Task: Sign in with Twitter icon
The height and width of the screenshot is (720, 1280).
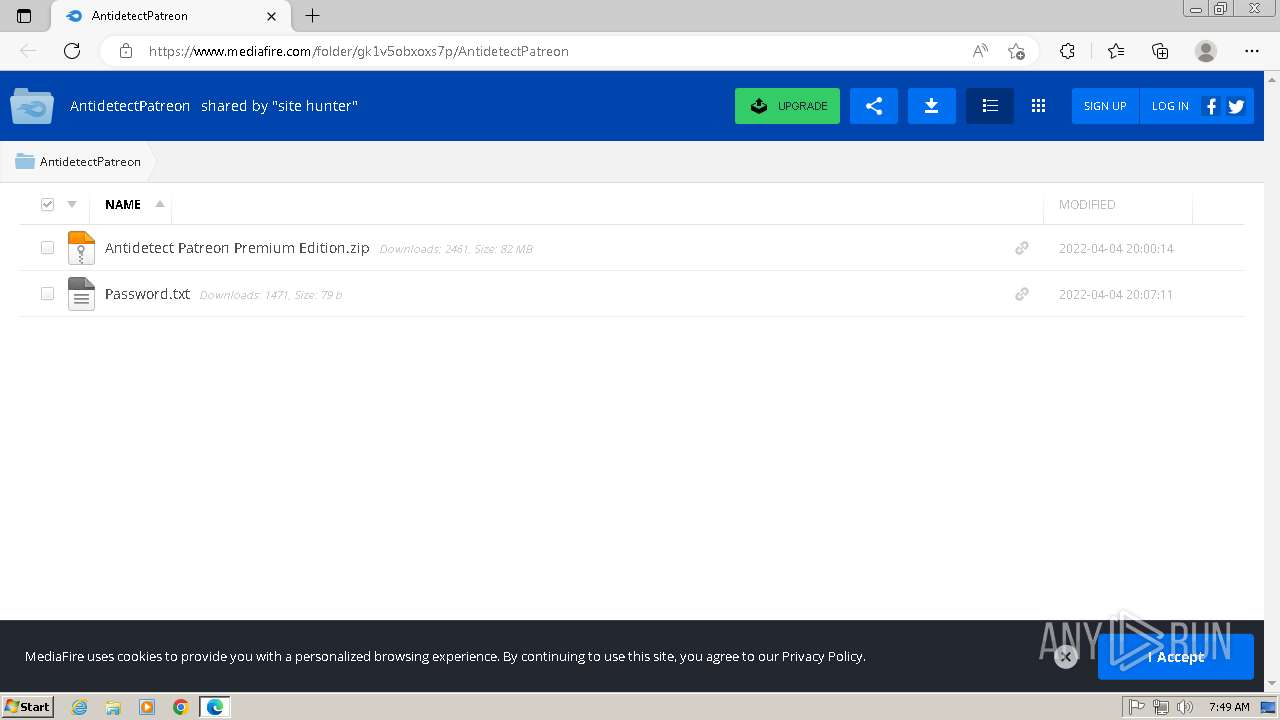Action: point(1236,106)
